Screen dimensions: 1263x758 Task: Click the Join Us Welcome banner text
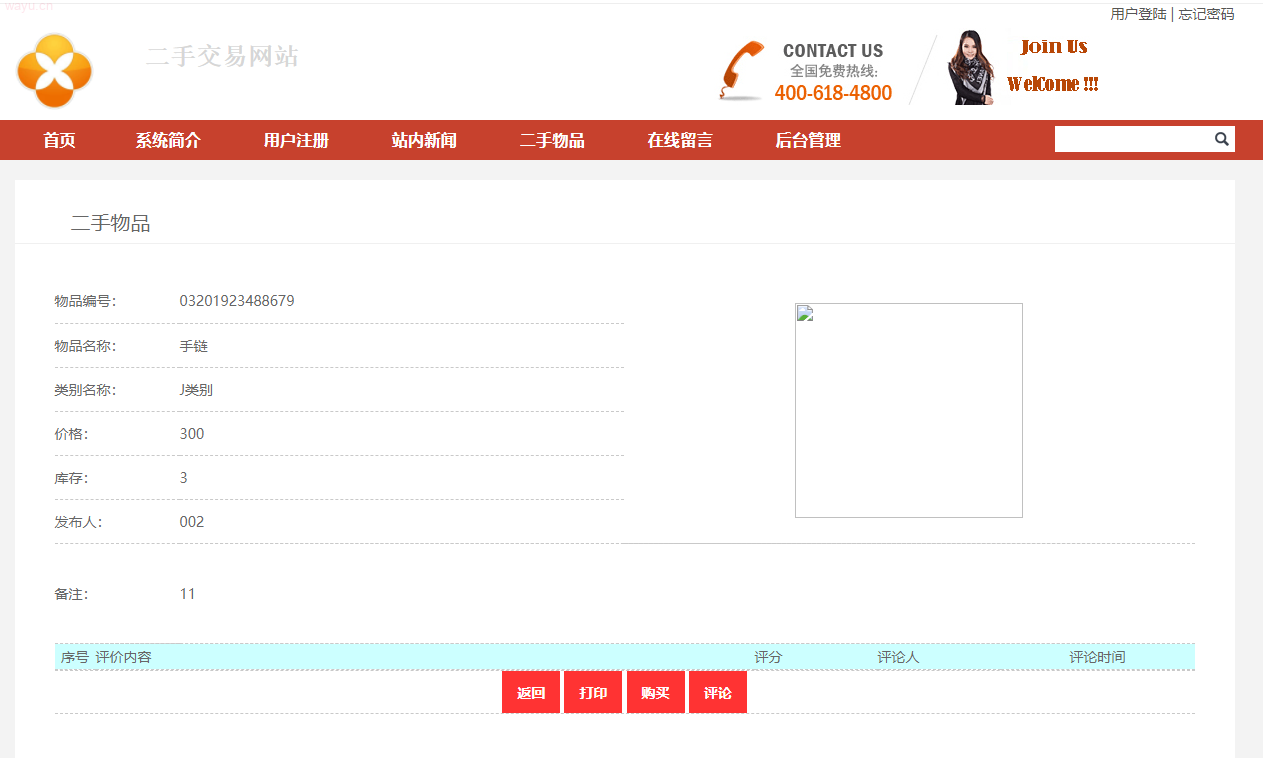pyautogui.click(x=1053, y=65)
